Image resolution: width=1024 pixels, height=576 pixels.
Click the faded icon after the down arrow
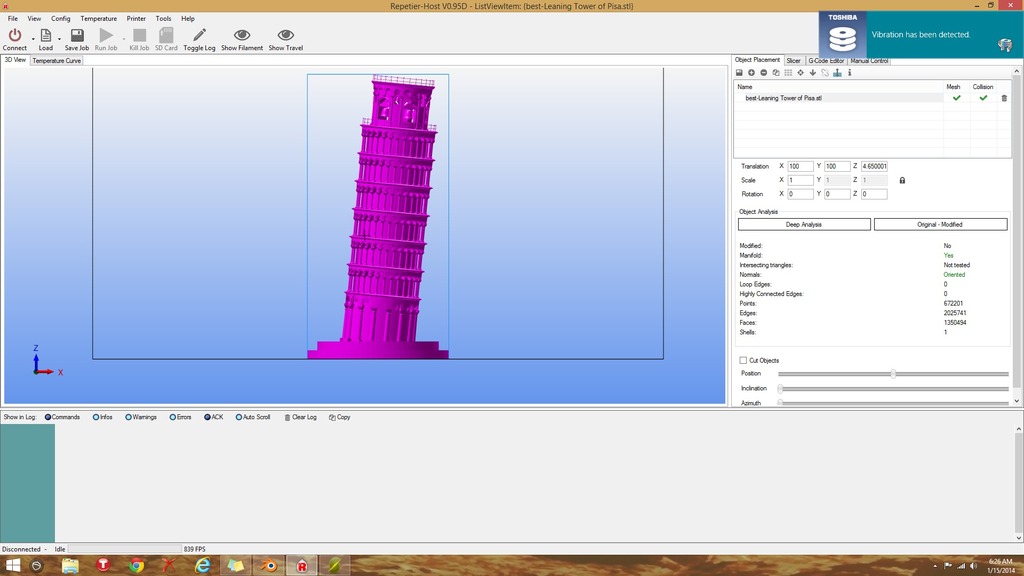[825, 72]
